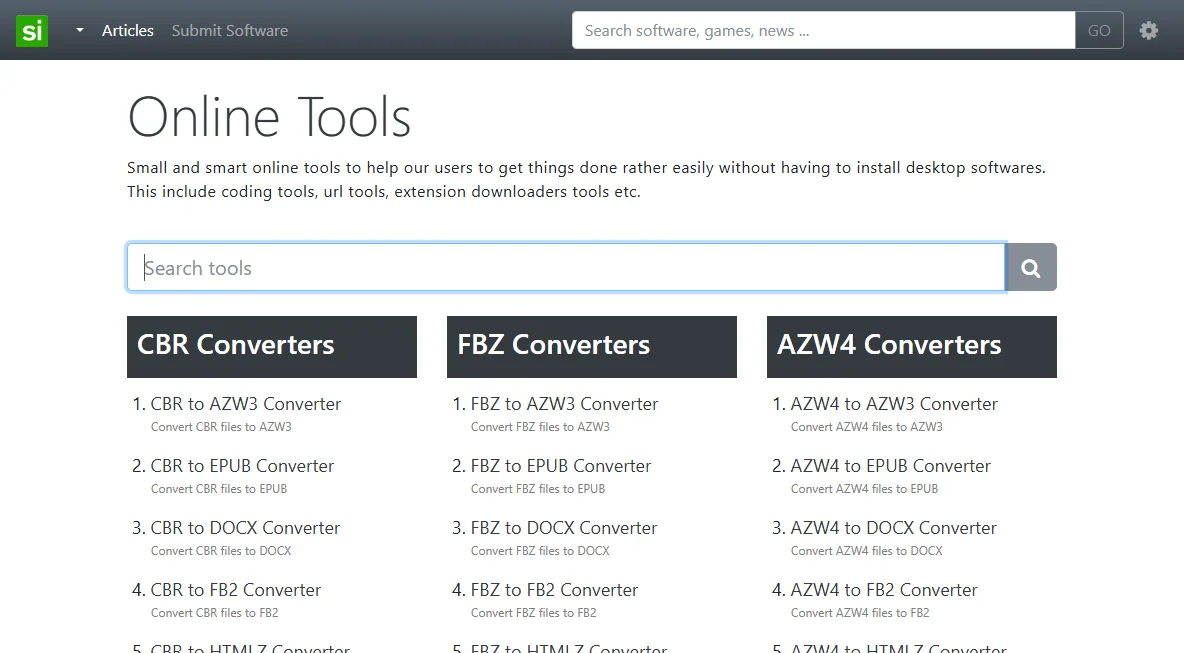Screen dimensions: 1184x653
Task: Open CBR to AZW3 Converter link
Action: (x=245, y=404)
